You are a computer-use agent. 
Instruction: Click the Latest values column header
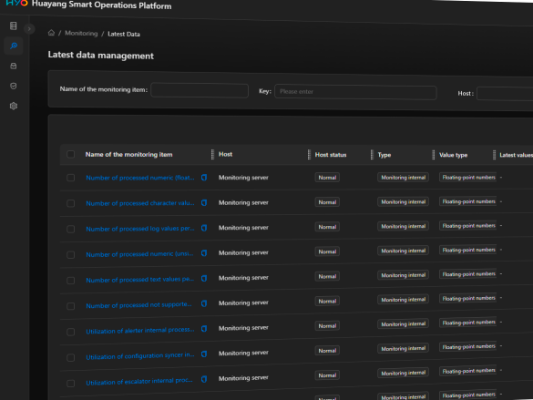pyautogui.click(x=516, y=155)
